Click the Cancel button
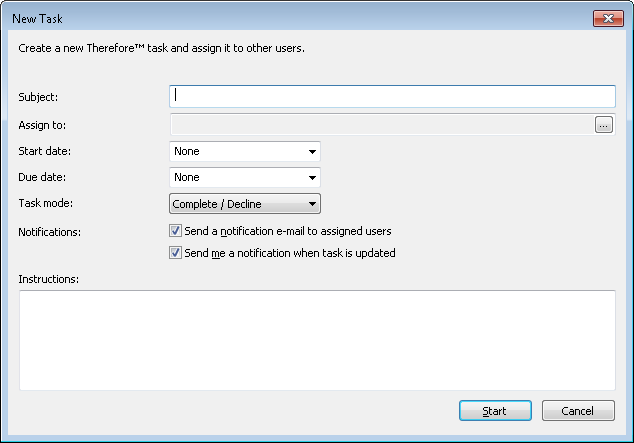Image resolution: width=634 pixels, height=443 pixels. [x=578, y=411]
